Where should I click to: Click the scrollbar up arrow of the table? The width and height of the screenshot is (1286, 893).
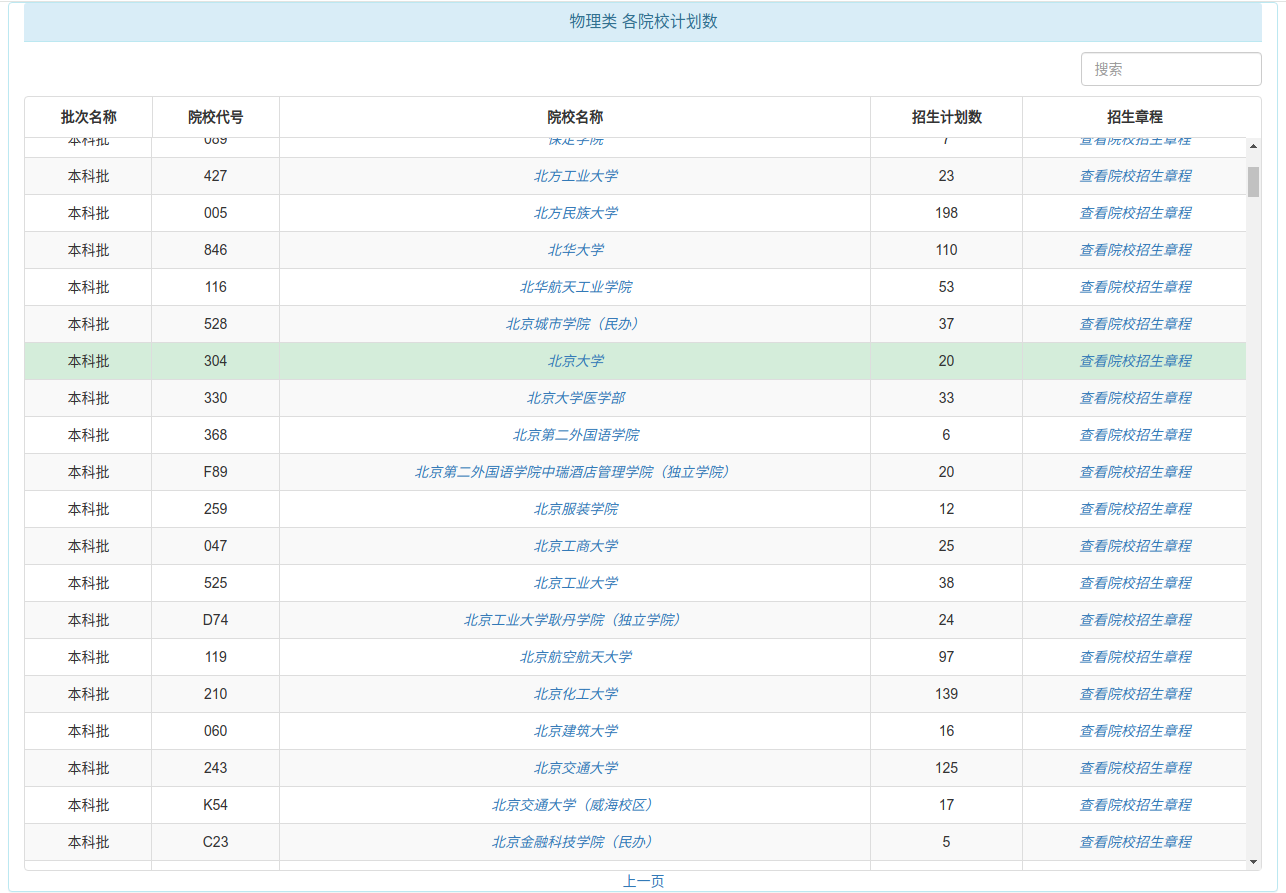click(1253, 147)
